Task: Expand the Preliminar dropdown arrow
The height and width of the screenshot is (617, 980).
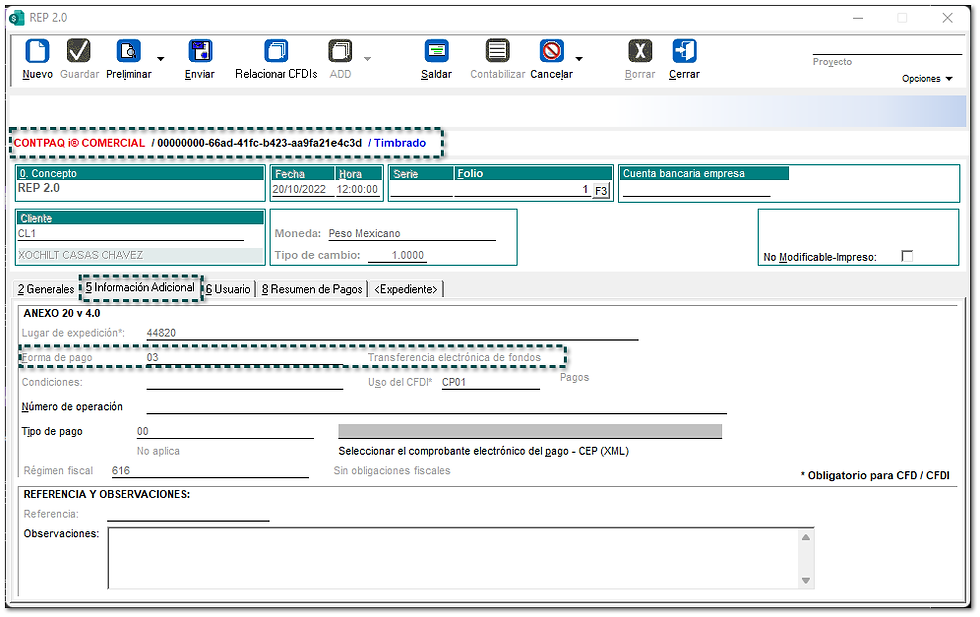Action: (161, 59)
